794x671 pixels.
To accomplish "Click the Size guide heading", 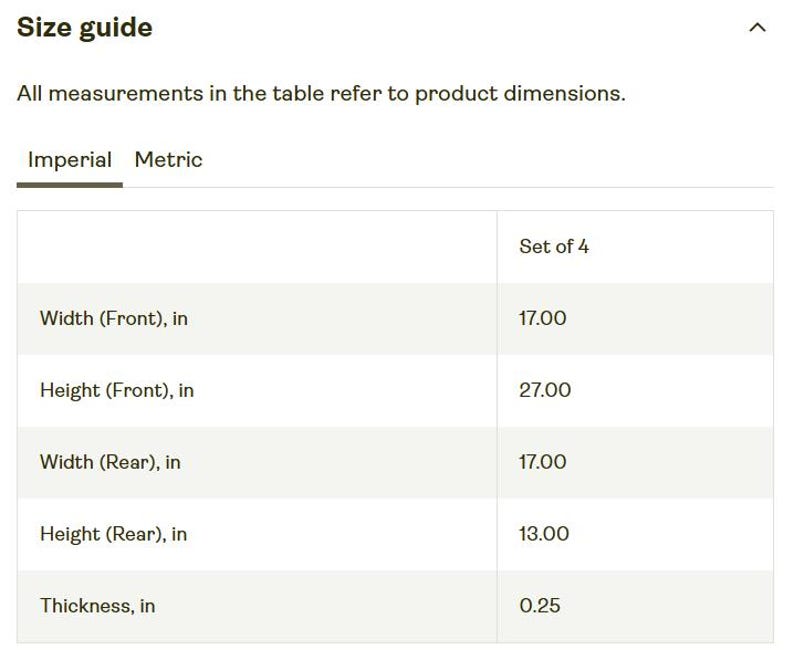I will click(x=85, y=28).
